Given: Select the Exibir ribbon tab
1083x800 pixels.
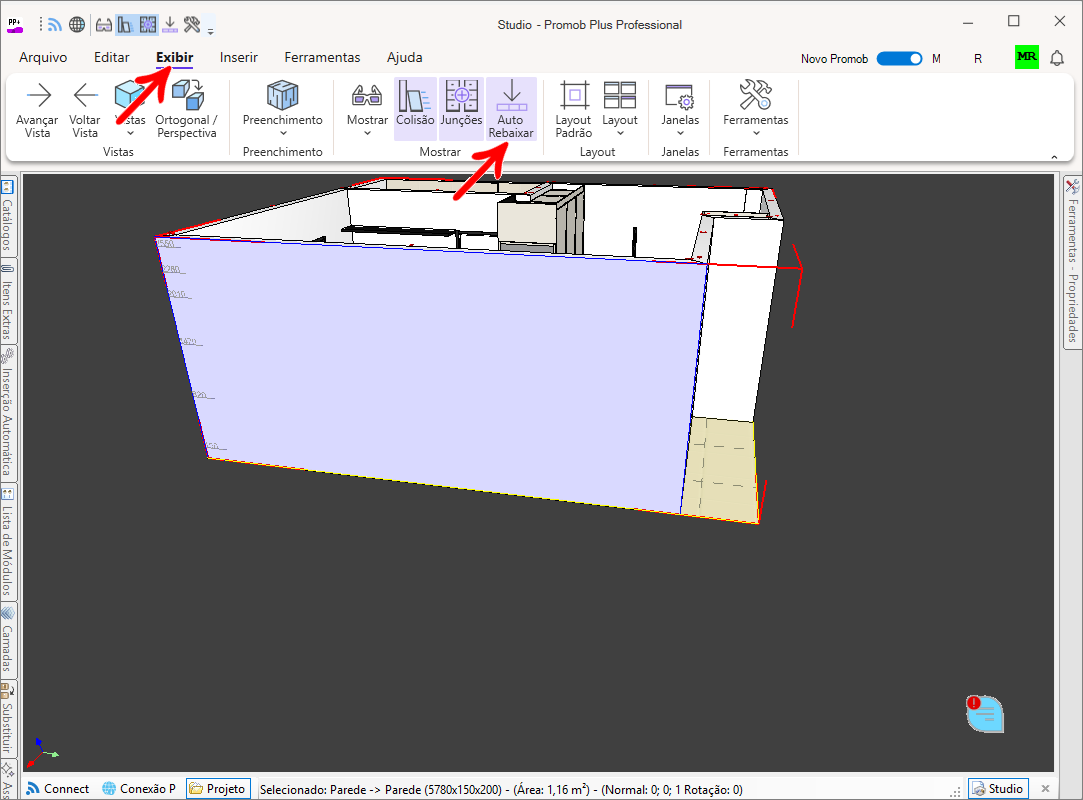Looking at the screenshot, I should click(x=174, y=57).
